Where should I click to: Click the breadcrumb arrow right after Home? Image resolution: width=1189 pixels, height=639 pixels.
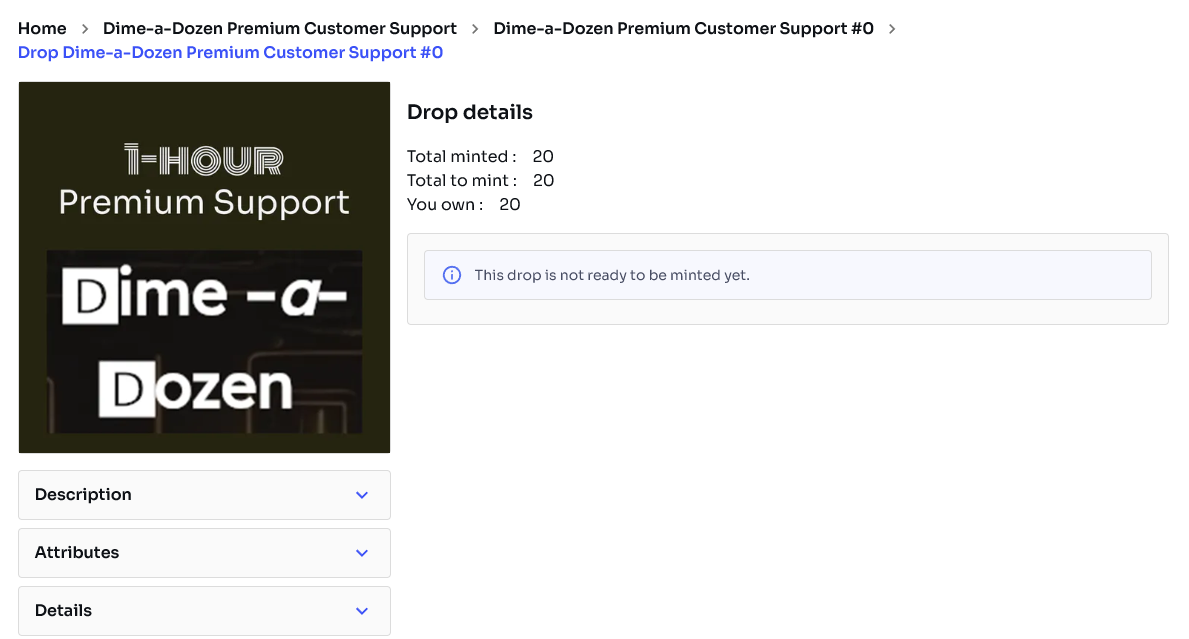click(x=85, y=29)
